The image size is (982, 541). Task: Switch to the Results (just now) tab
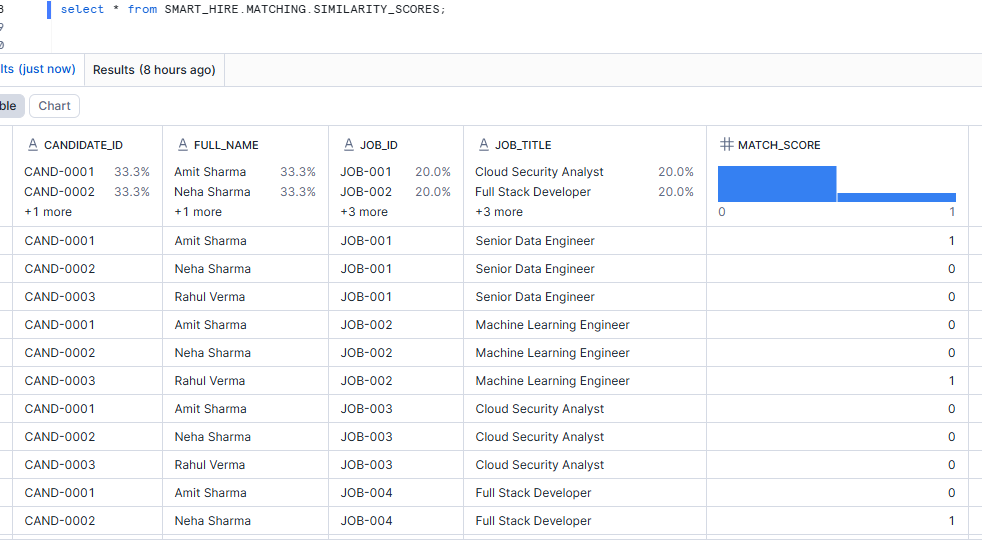(x=38, y=70)
